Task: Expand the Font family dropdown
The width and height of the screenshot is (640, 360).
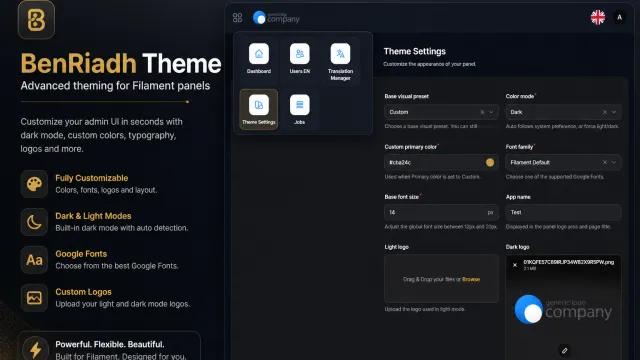Action: 613,162
